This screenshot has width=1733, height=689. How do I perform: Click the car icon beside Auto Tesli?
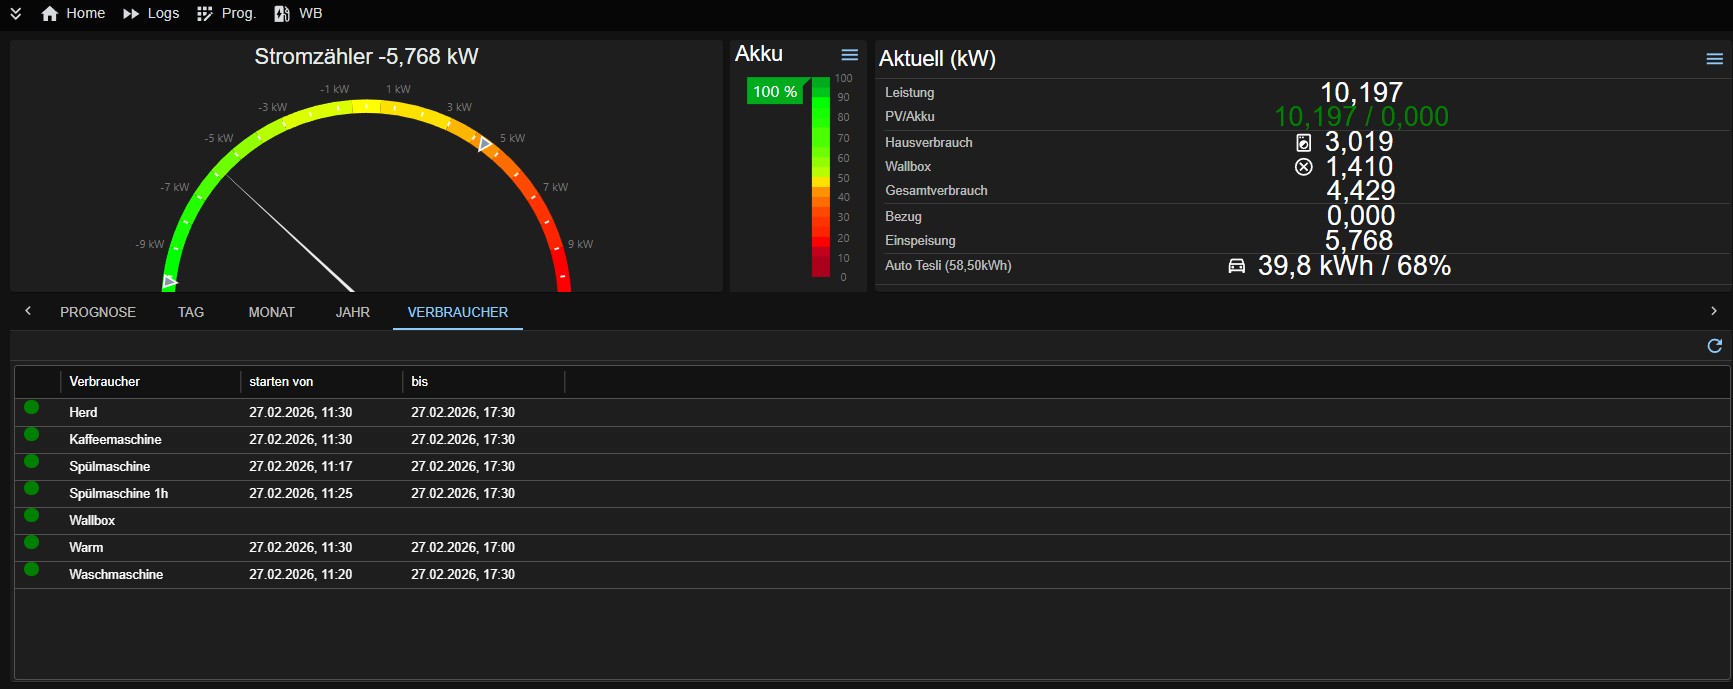point(1237,266)
